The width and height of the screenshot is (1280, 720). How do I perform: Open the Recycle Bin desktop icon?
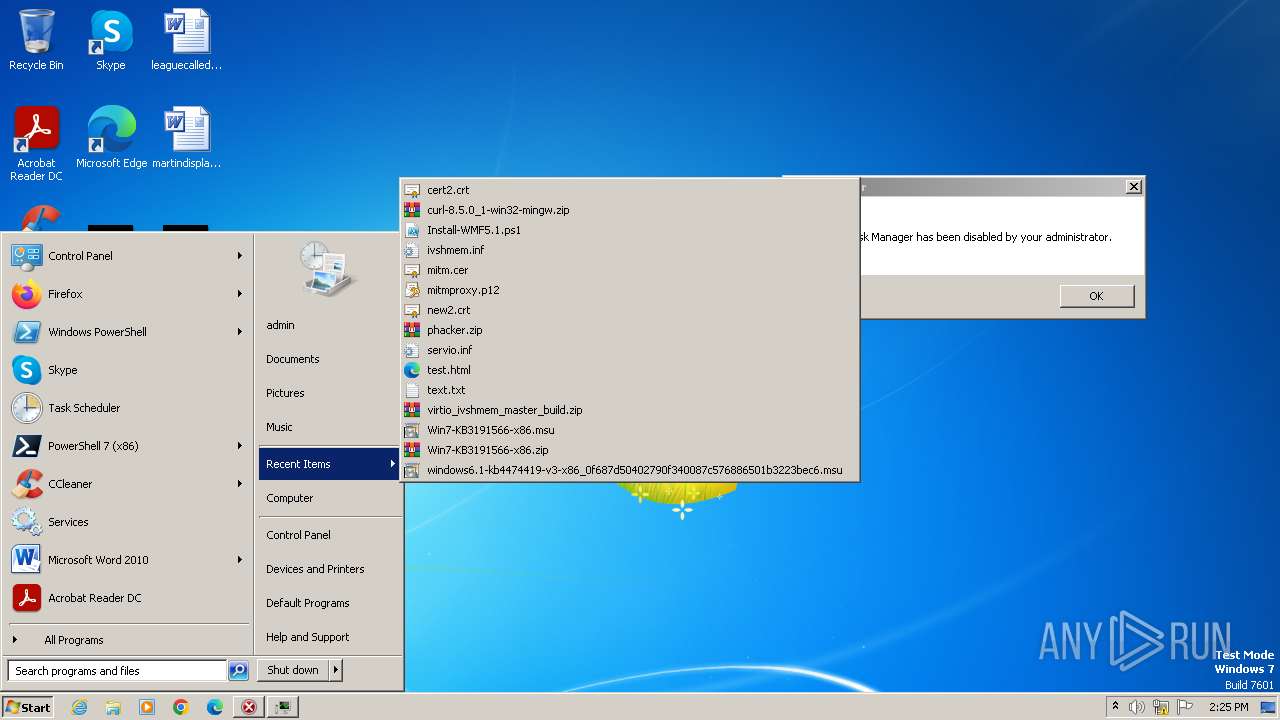pyautogui.click(x=36, y=41)
